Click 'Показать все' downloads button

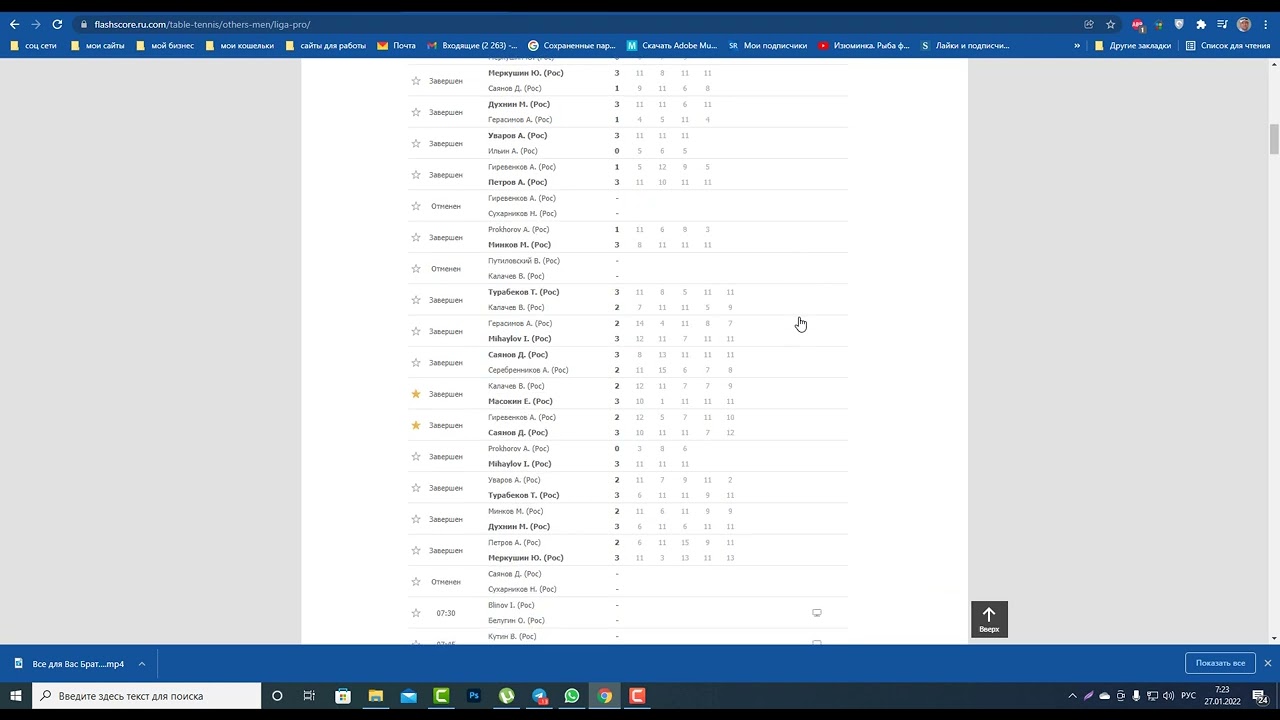(x=1220, y=663)
